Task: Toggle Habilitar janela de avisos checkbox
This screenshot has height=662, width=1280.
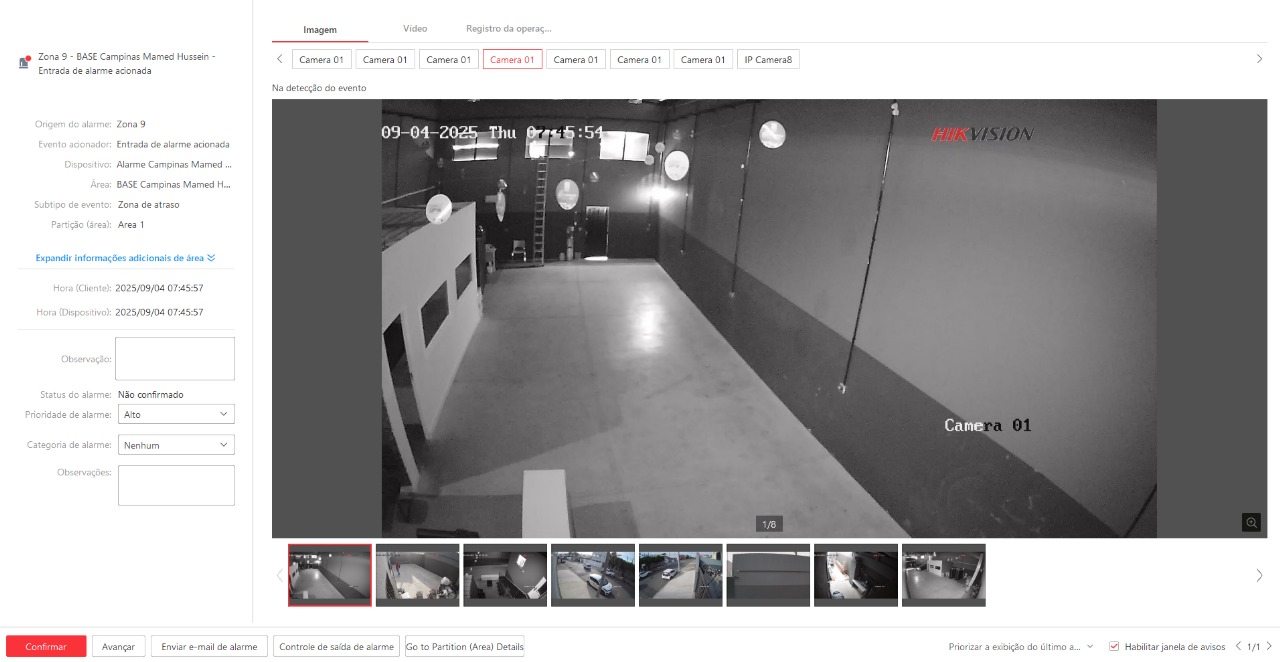Action: click(1114, 647)
